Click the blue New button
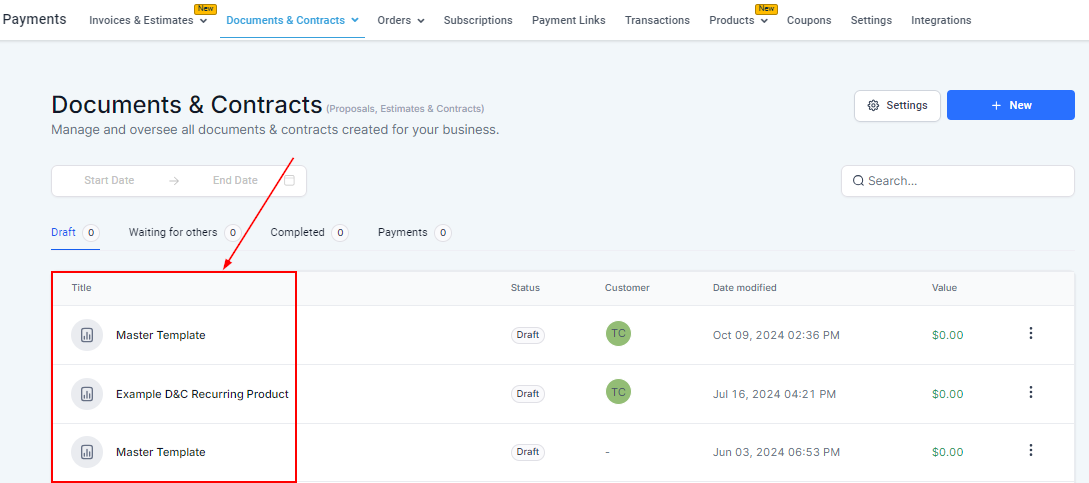Screen dimensions: 1089x483 click(1010, 105)
